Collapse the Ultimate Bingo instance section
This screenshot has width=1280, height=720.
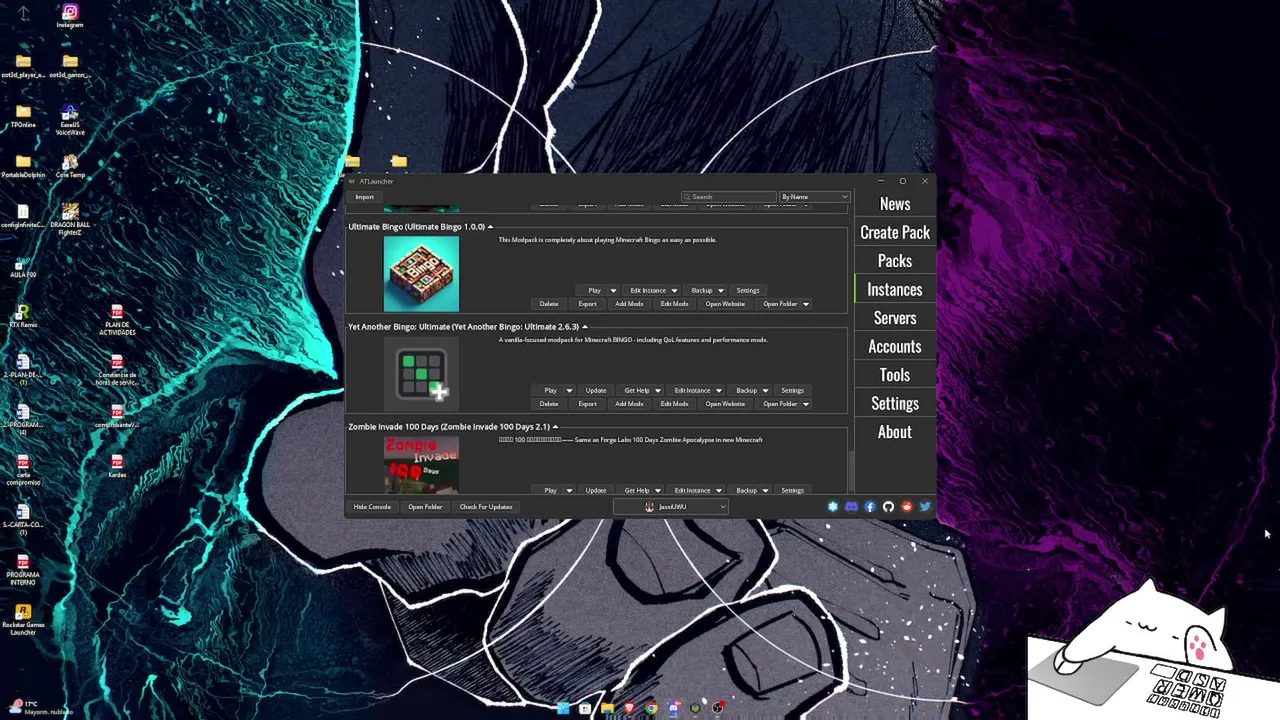(490, 227)
